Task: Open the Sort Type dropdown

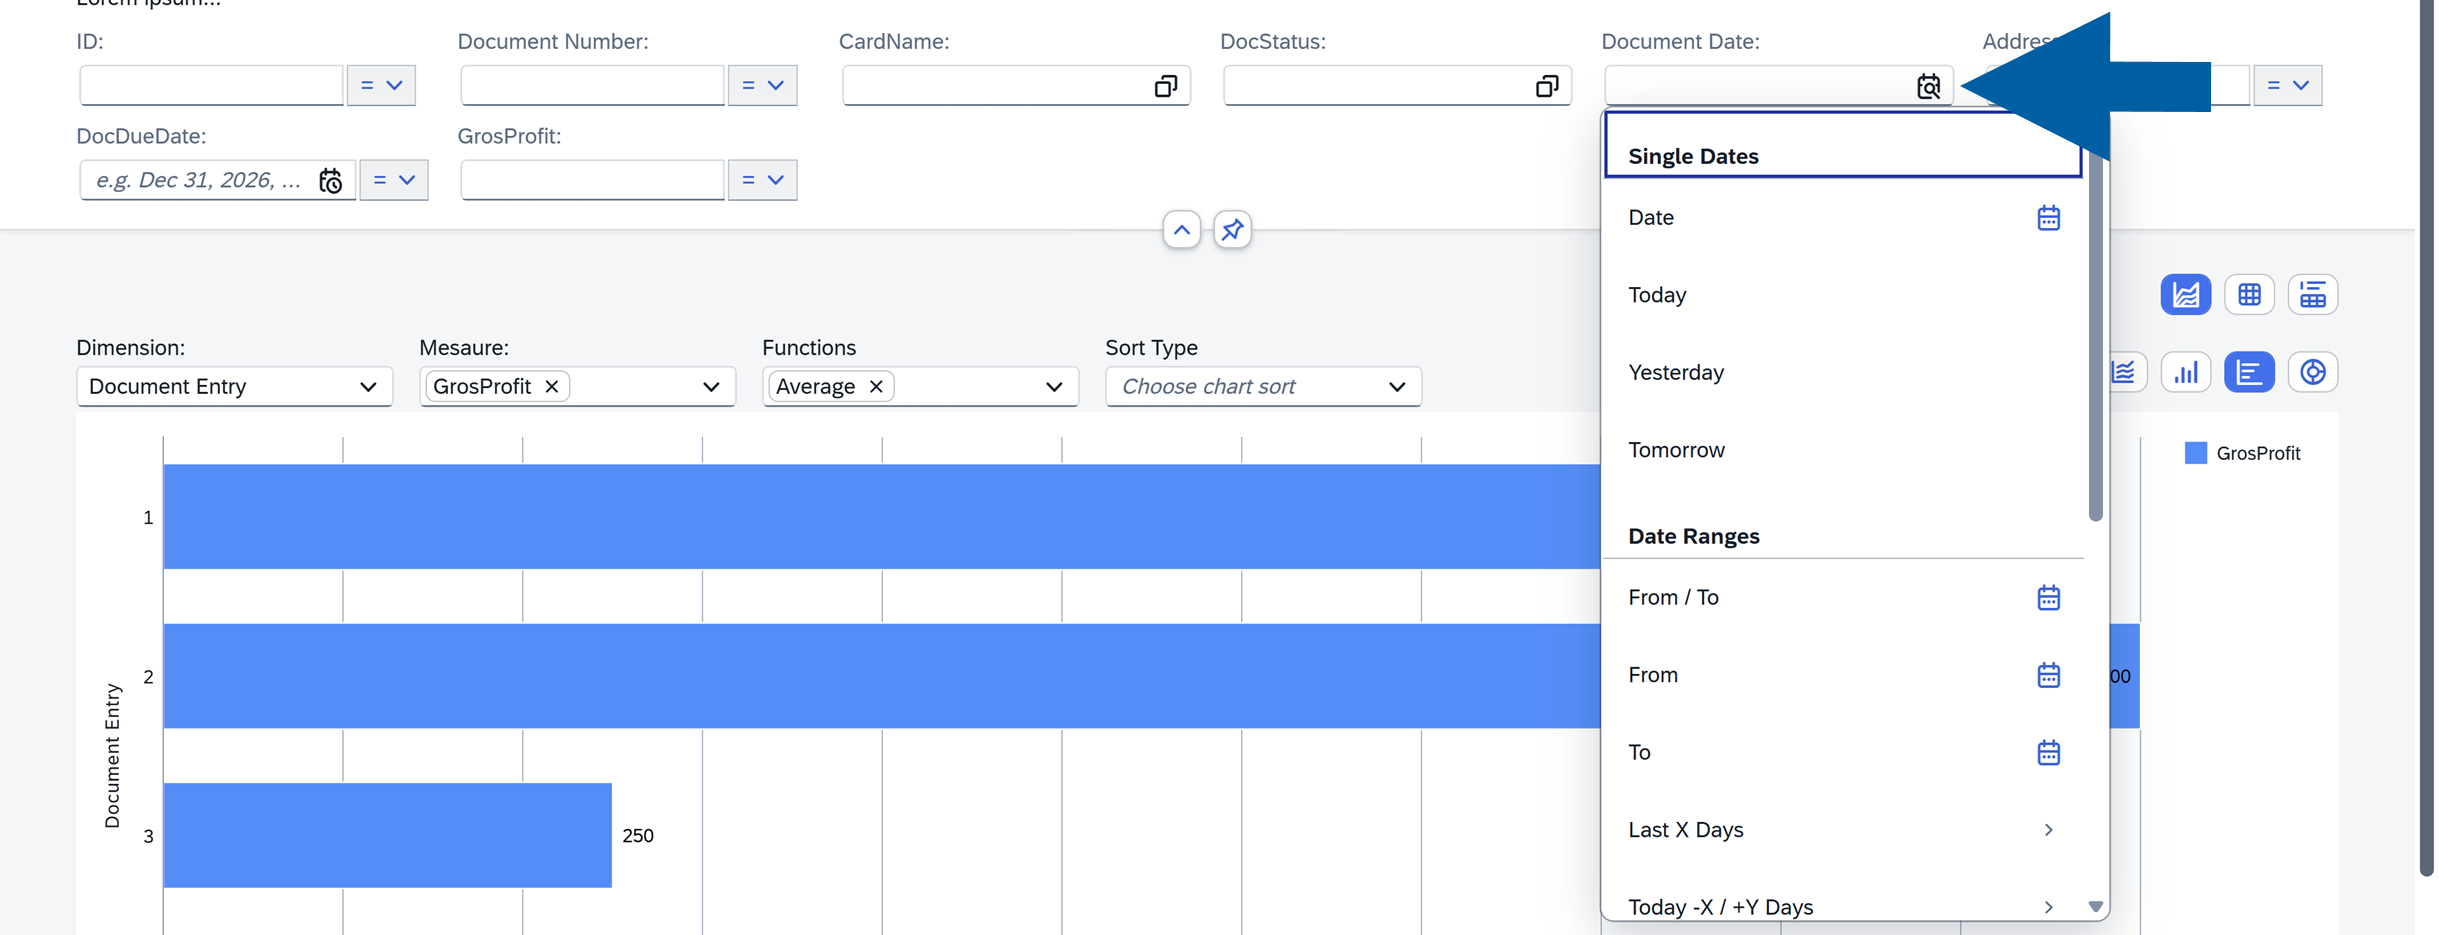Action: click(1396, 386)
